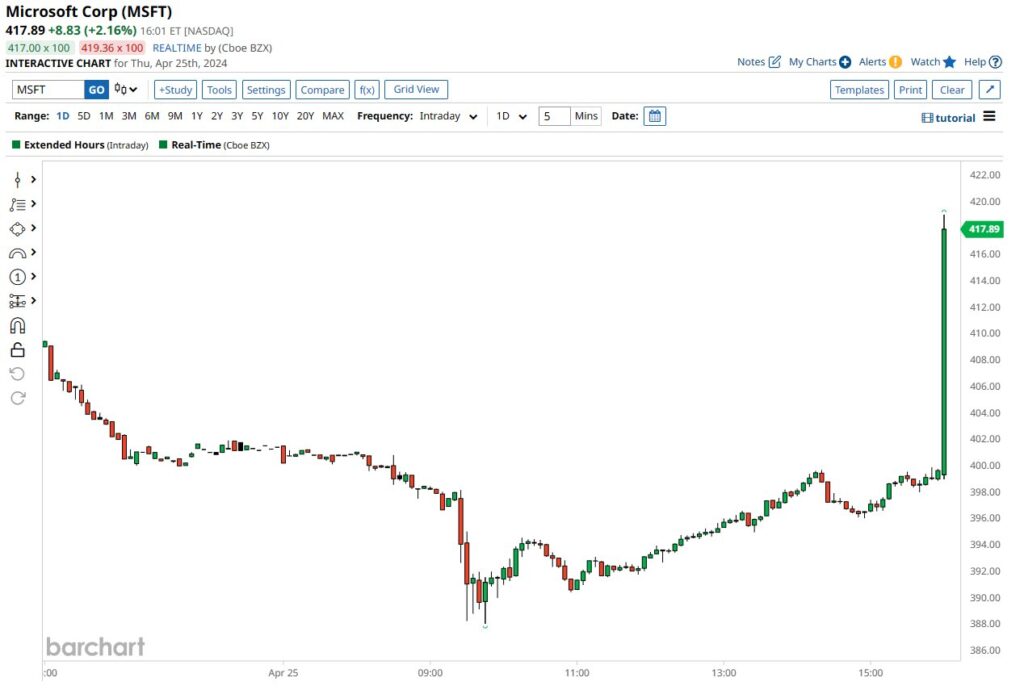Open the date picker calendar icon
The image size is (1024, 690).
point(655,116)
